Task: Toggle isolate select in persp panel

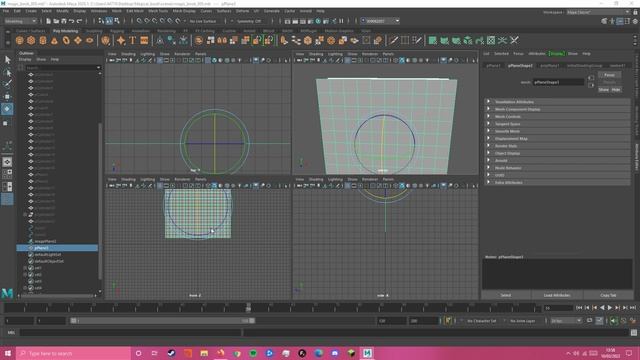Action: [x=443, y=60]
